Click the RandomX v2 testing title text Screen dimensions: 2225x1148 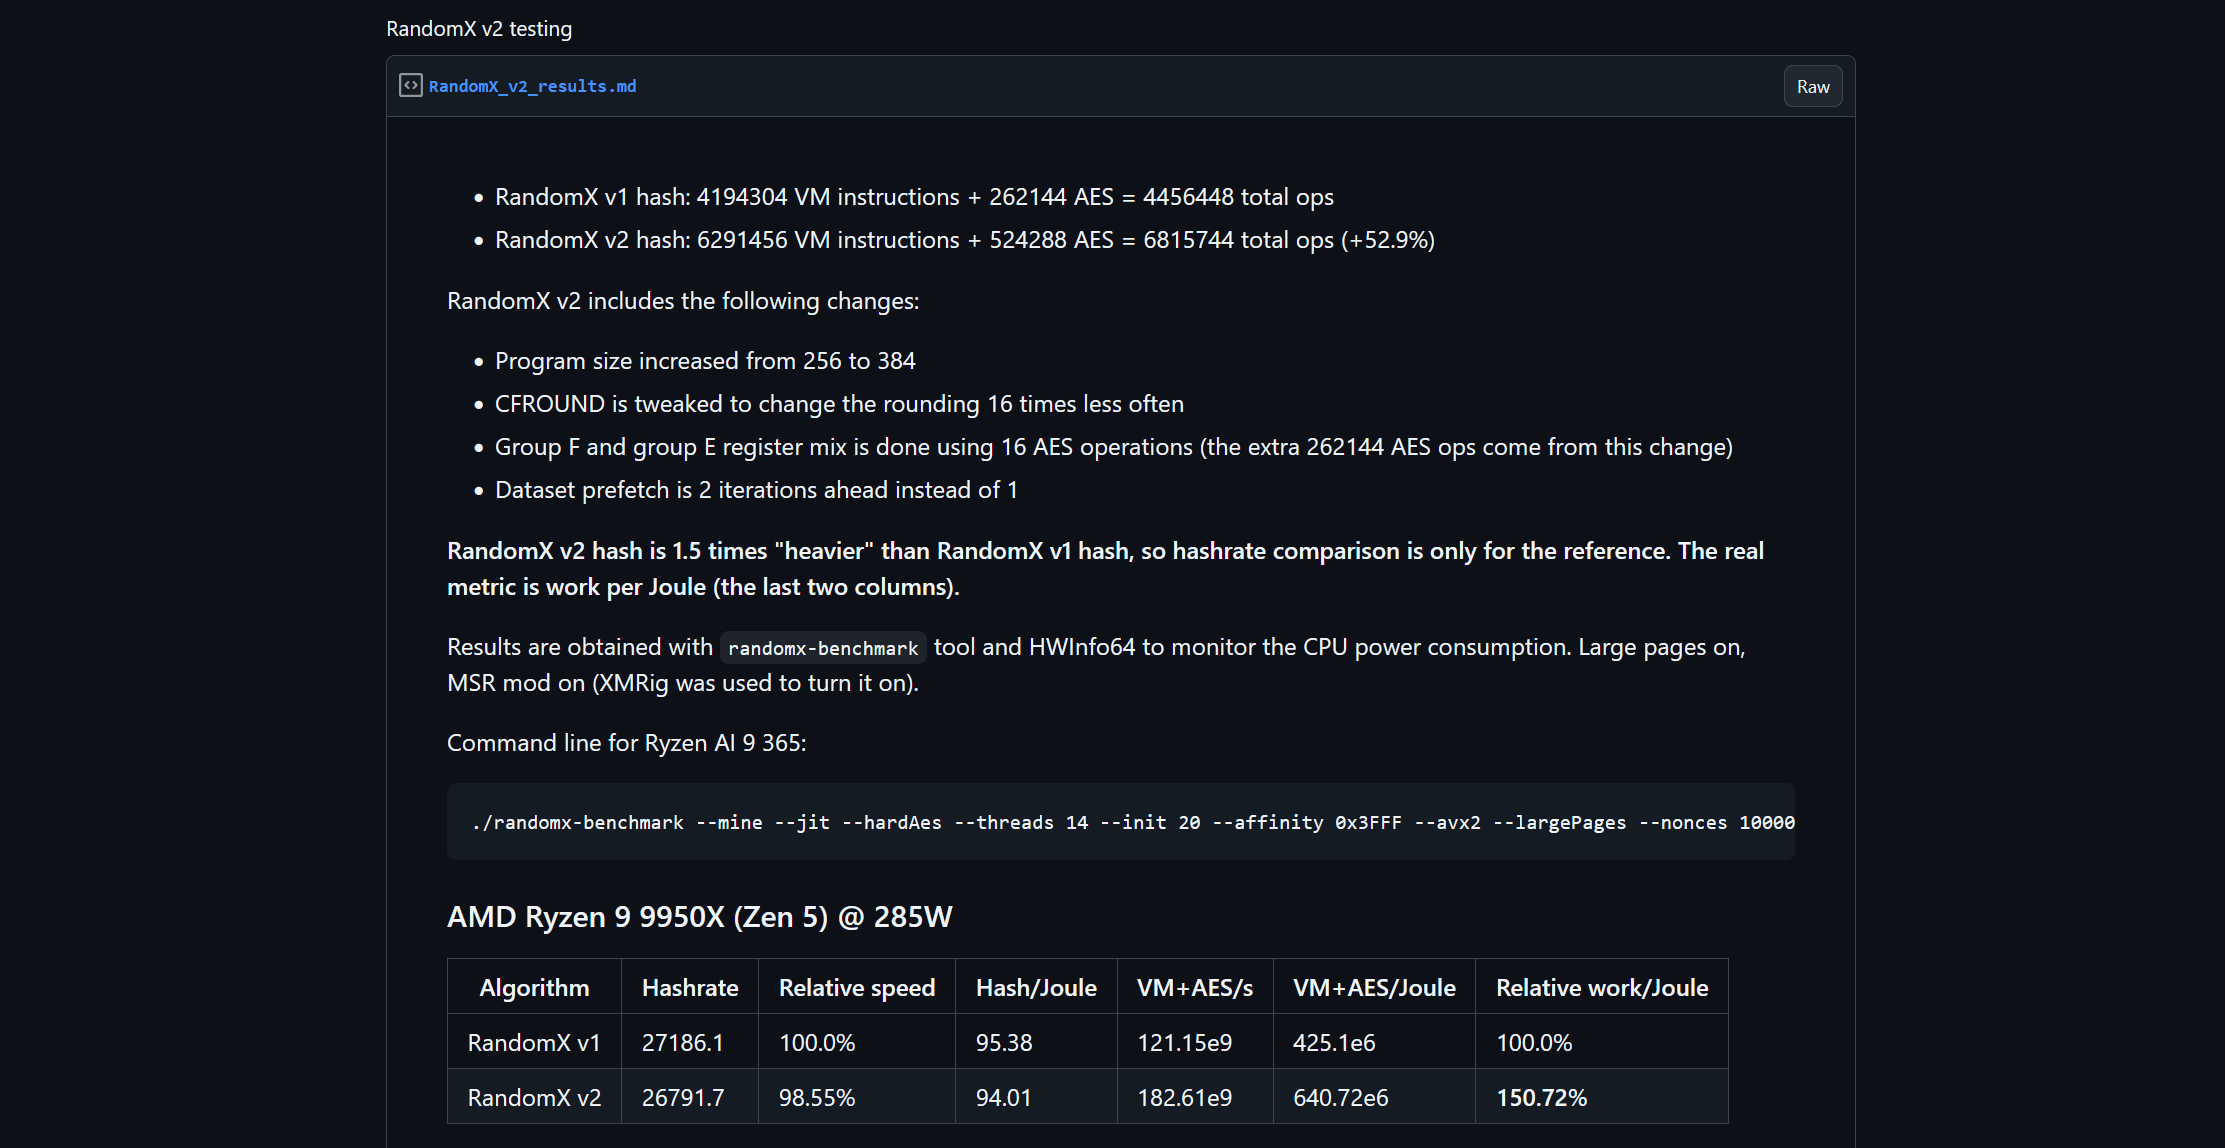pyautogui.click(x=479, y=29)
